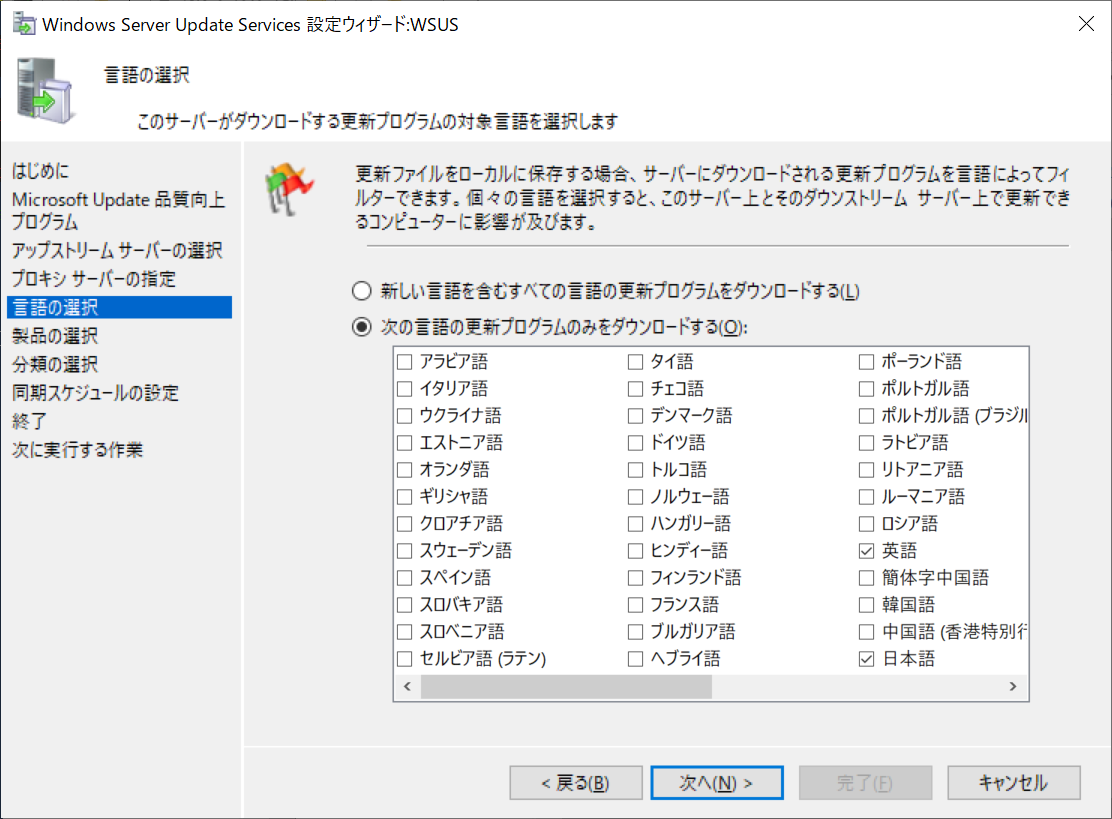Screen dimensions: 1112x819
Task: Open プロキシ サーバーの指定 step
Action: tap(94, 279)
